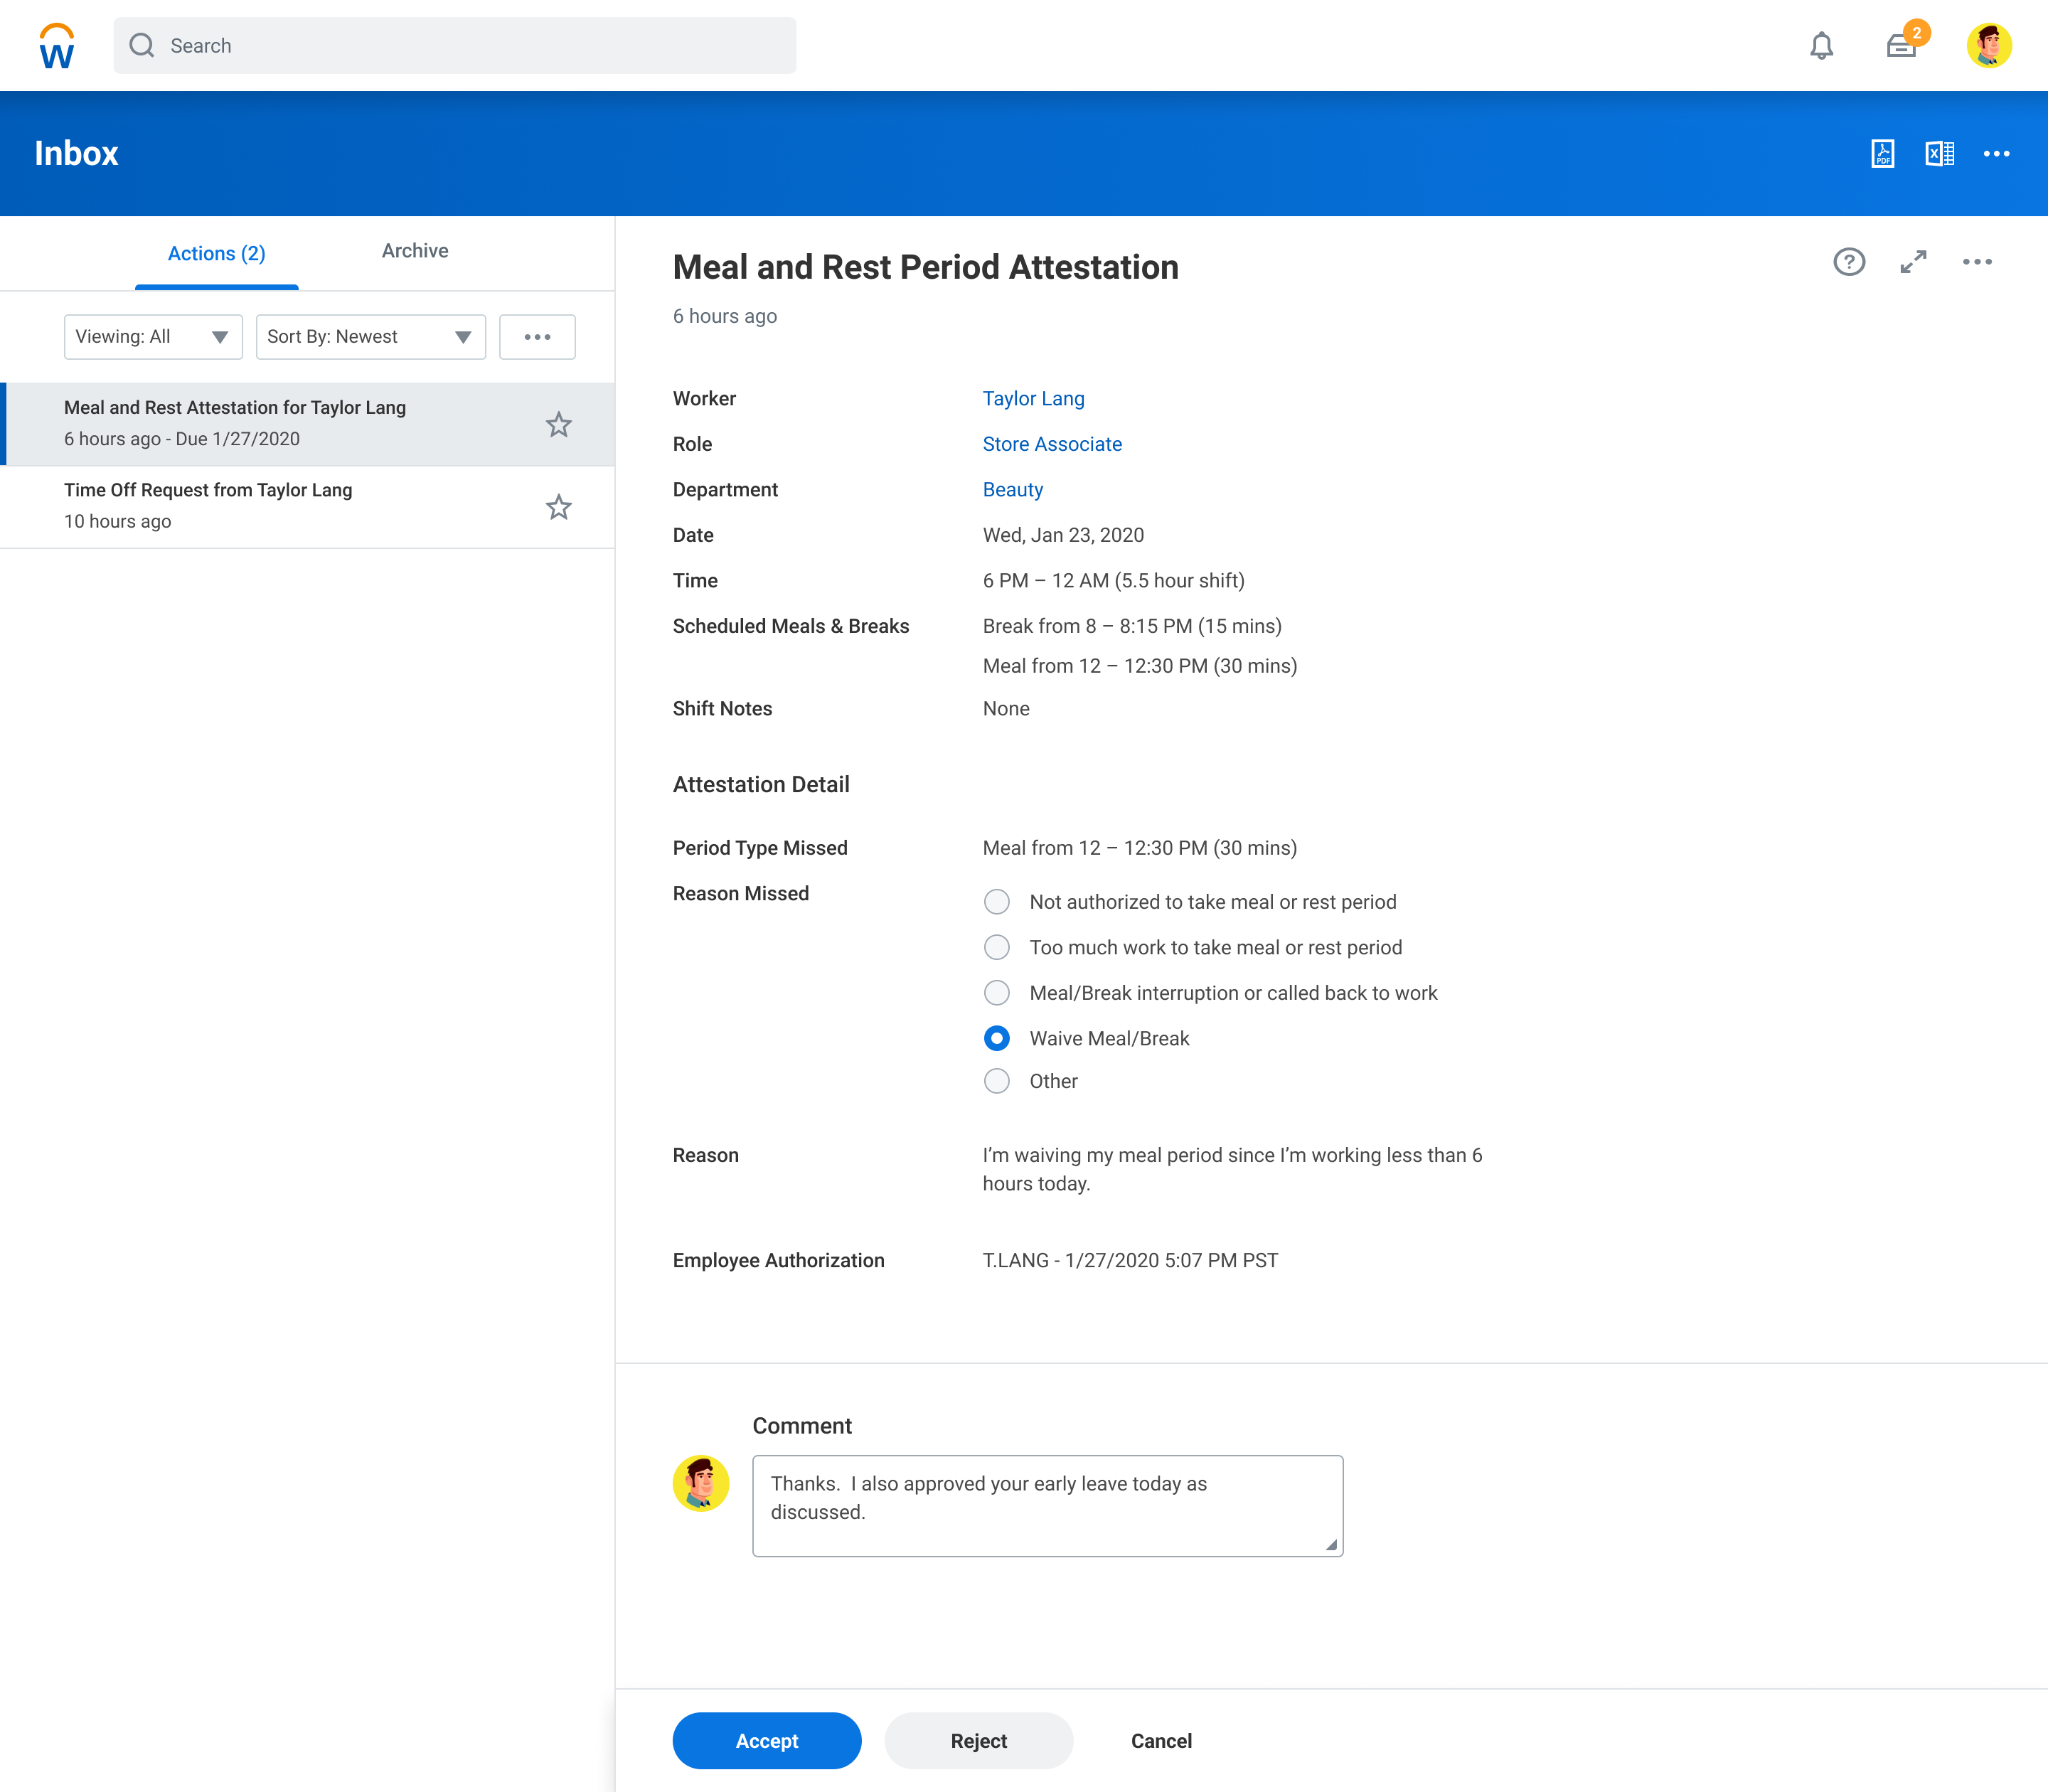Open the user profile avatar menu
Viewport: 2048px width, 1792px height.
[1989, 45]
